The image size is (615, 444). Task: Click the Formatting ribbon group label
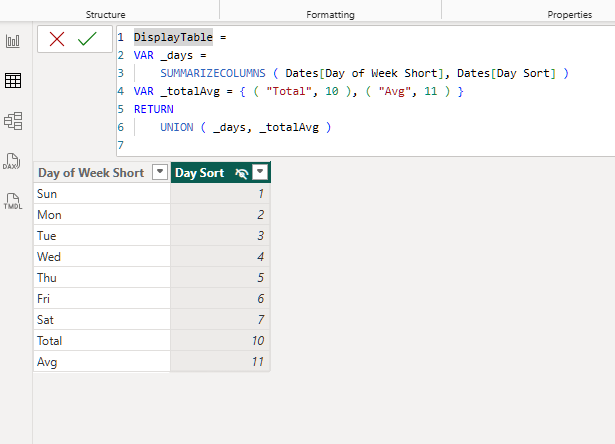pyautogui.click(x=330, y=15)
